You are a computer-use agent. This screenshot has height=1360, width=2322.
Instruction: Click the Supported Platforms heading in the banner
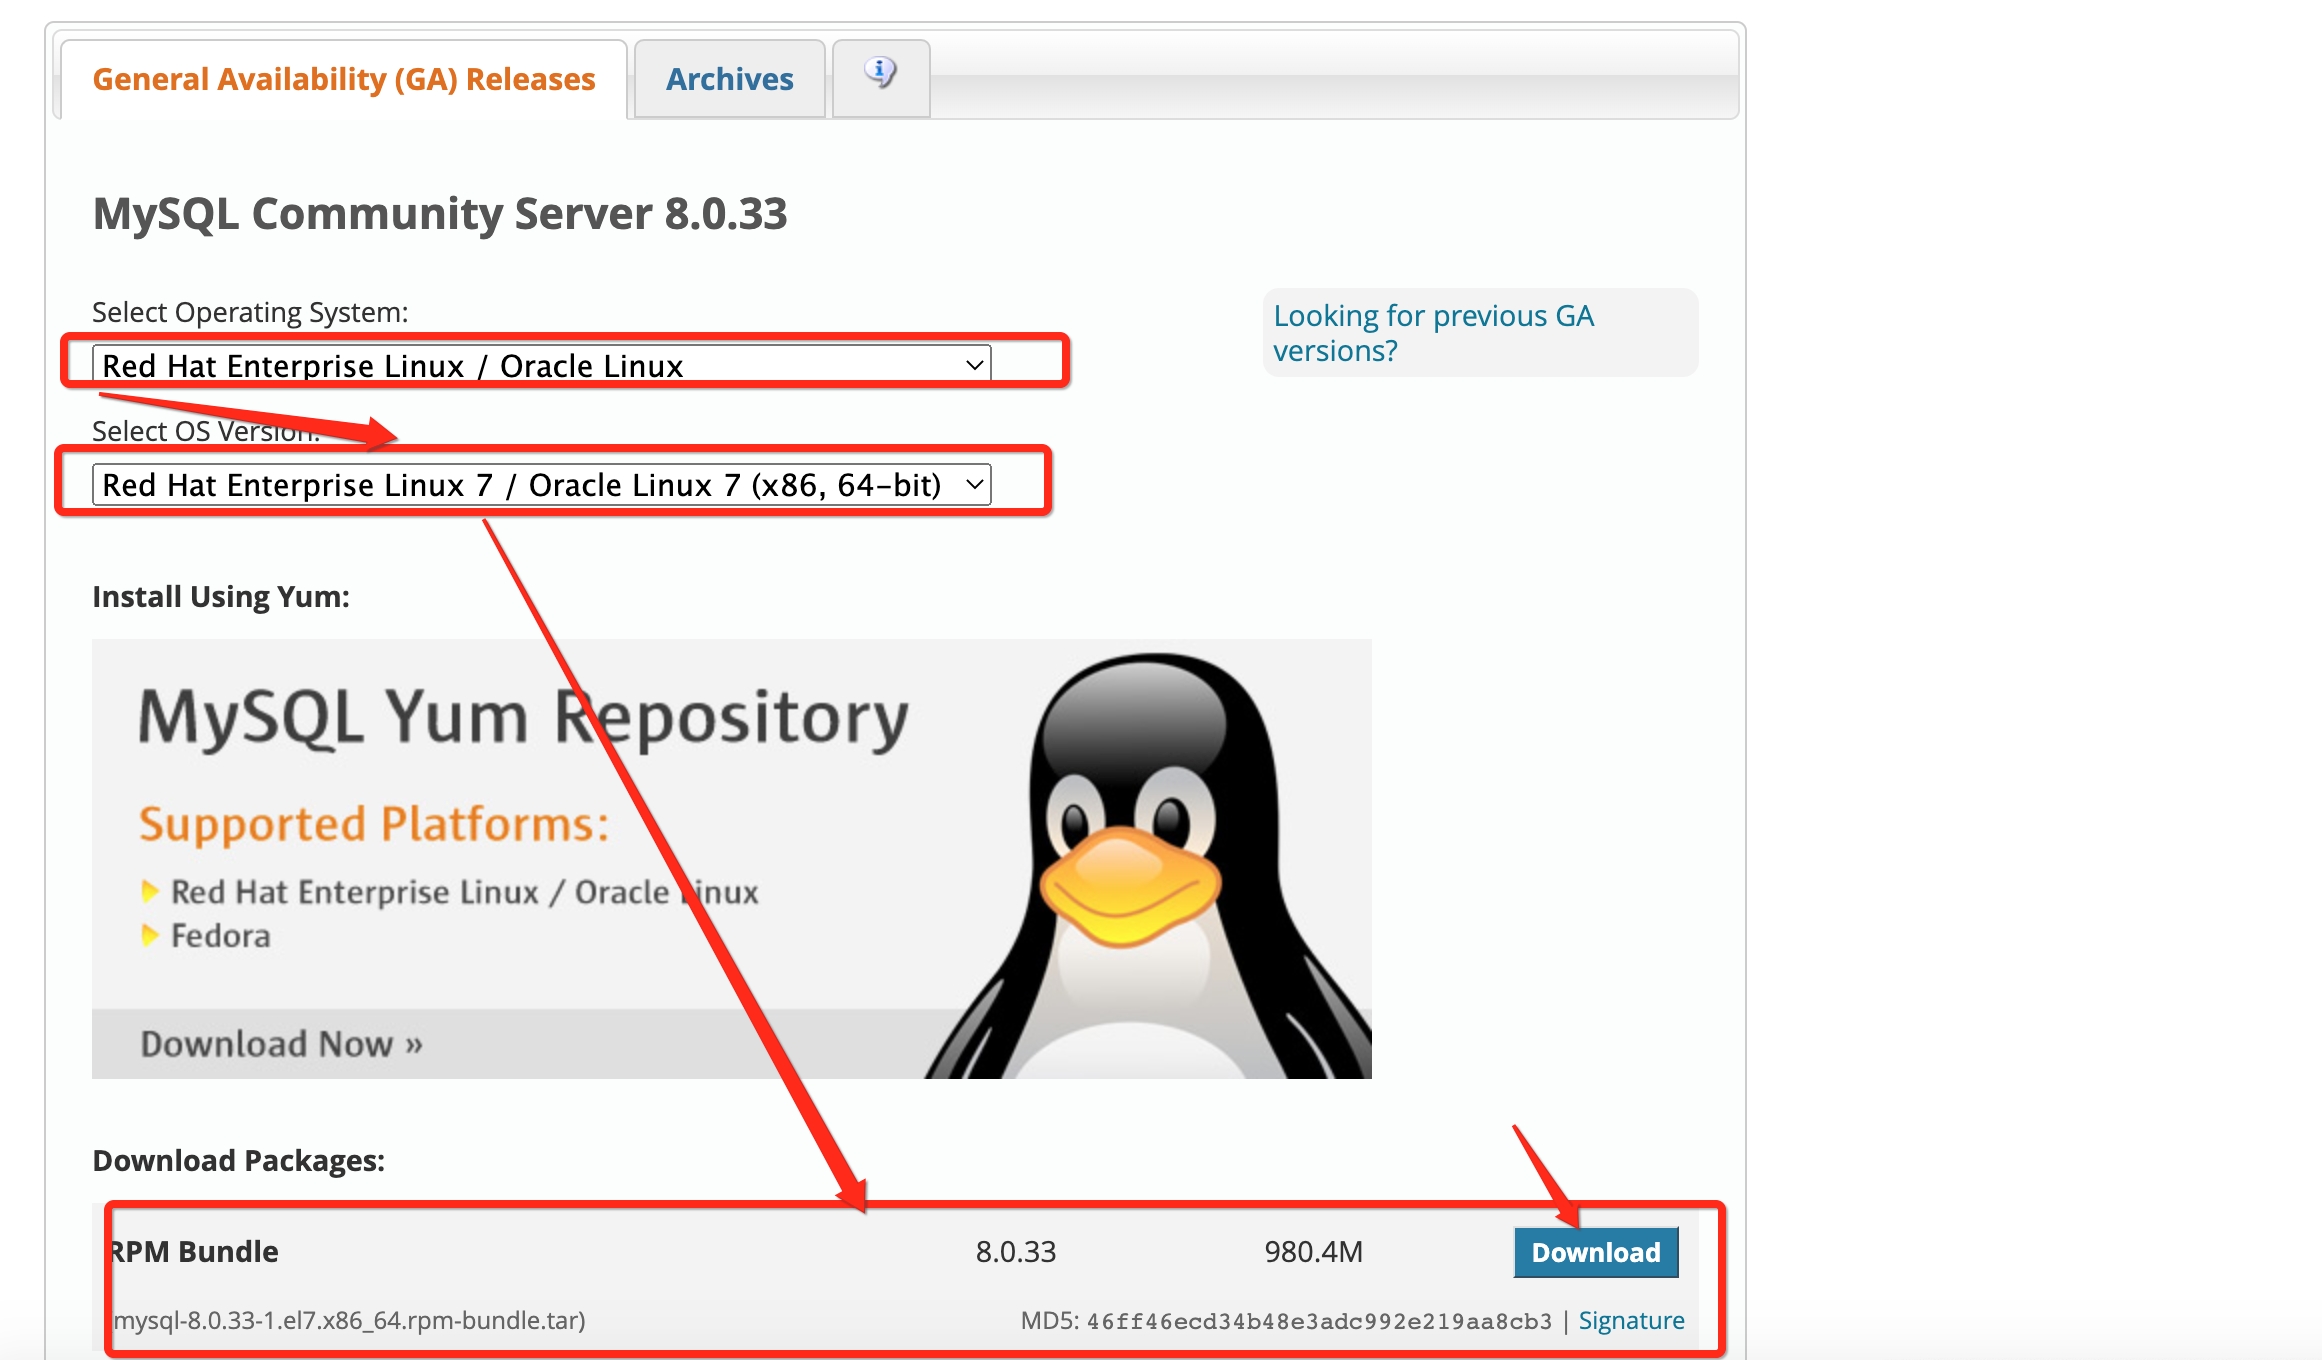click(x=371, y=824)
